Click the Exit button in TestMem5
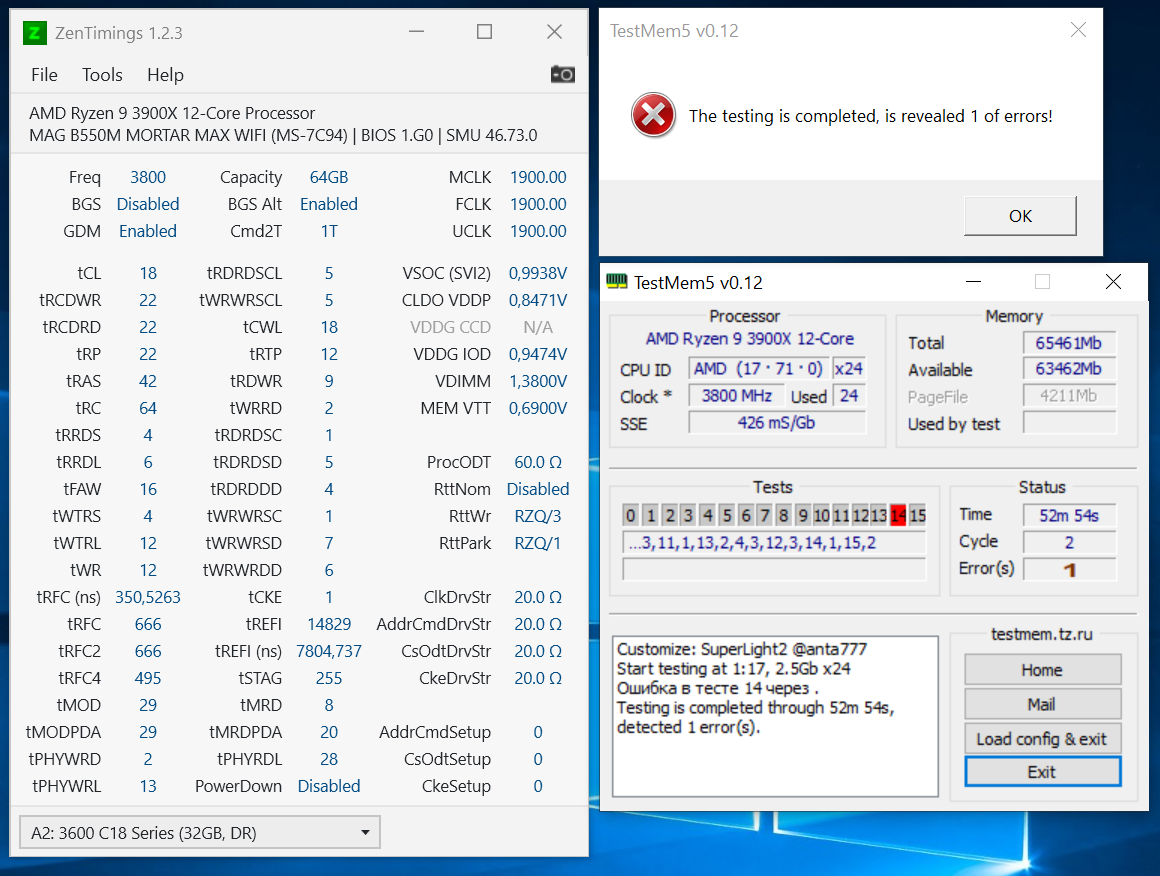This screenshot has width=1160, height=876. 1042,772
